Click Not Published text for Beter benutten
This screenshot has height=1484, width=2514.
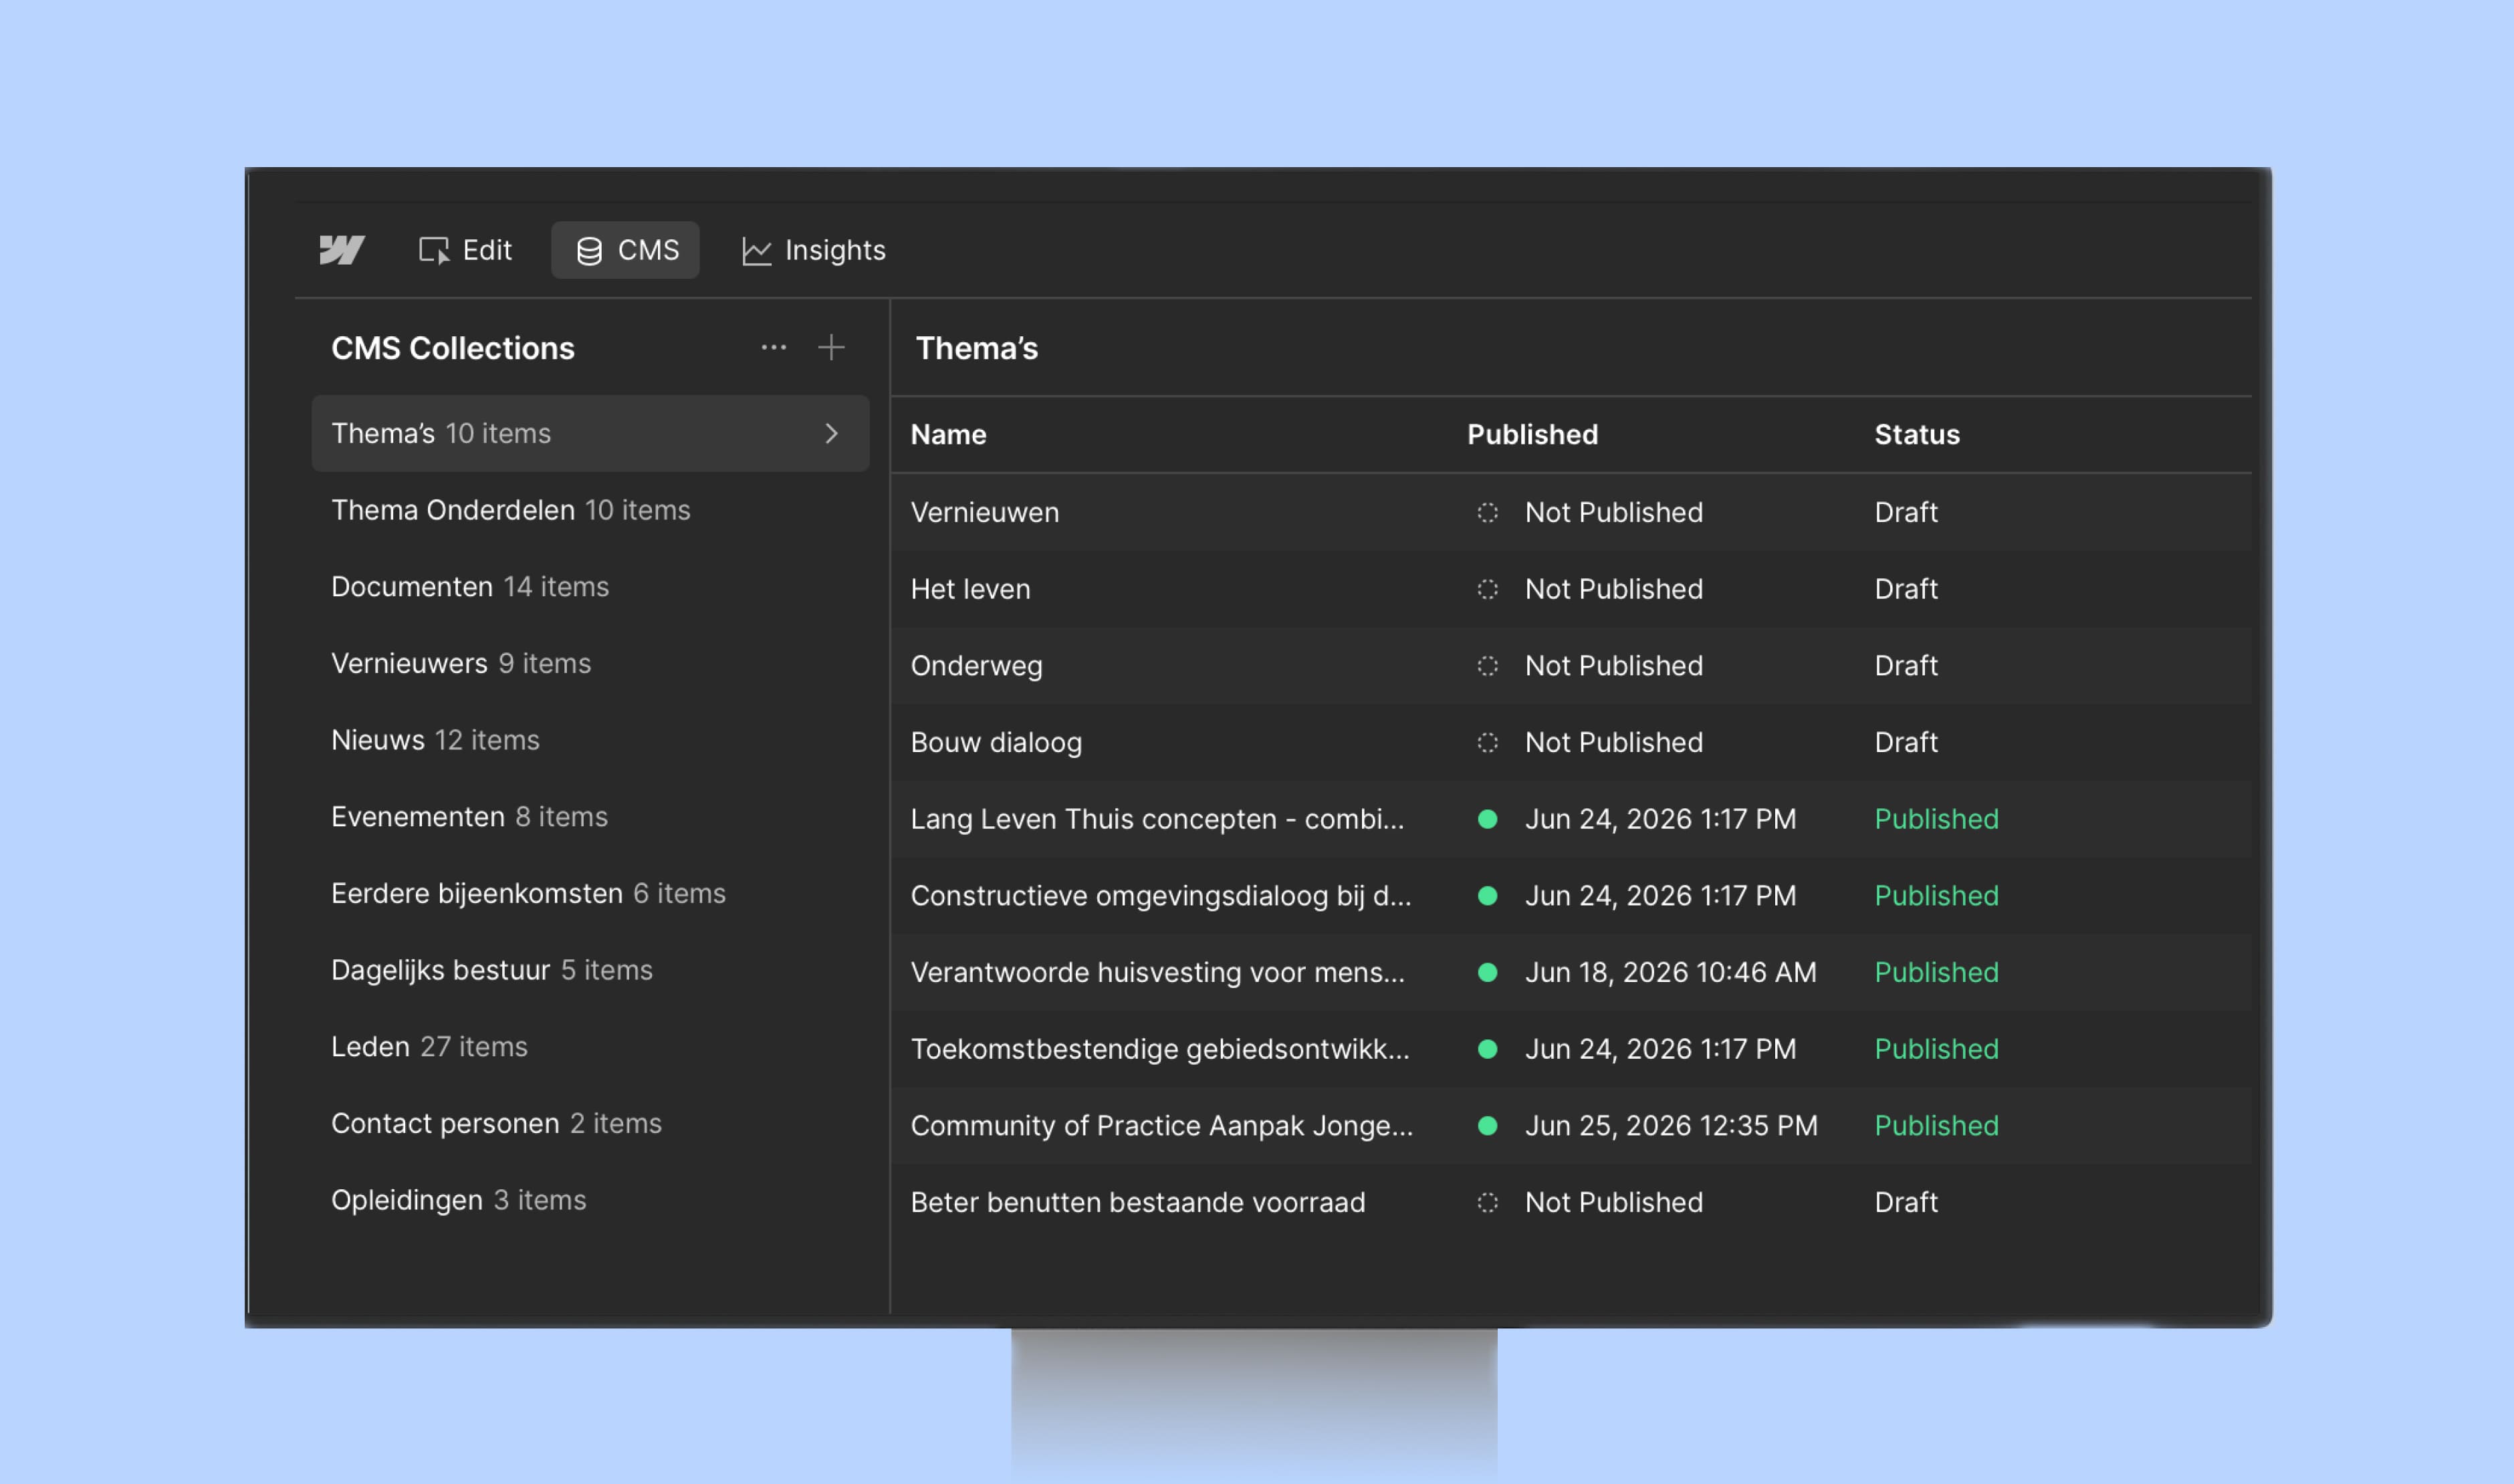pos(1613,1203)
